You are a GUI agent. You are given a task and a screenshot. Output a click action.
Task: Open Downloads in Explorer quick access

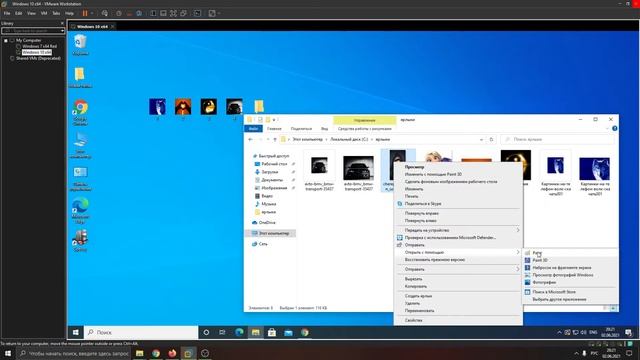click(x=269, y=172)
